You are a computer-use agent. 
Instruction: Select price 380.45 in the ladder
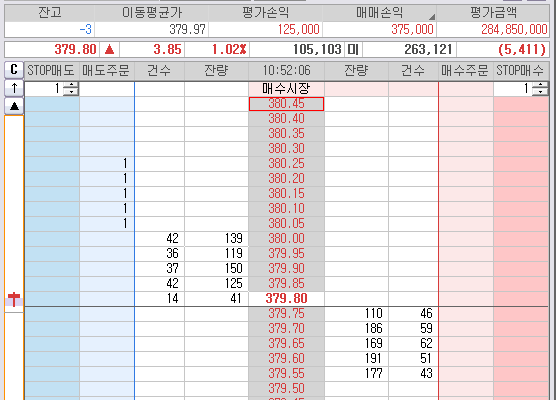286,104
